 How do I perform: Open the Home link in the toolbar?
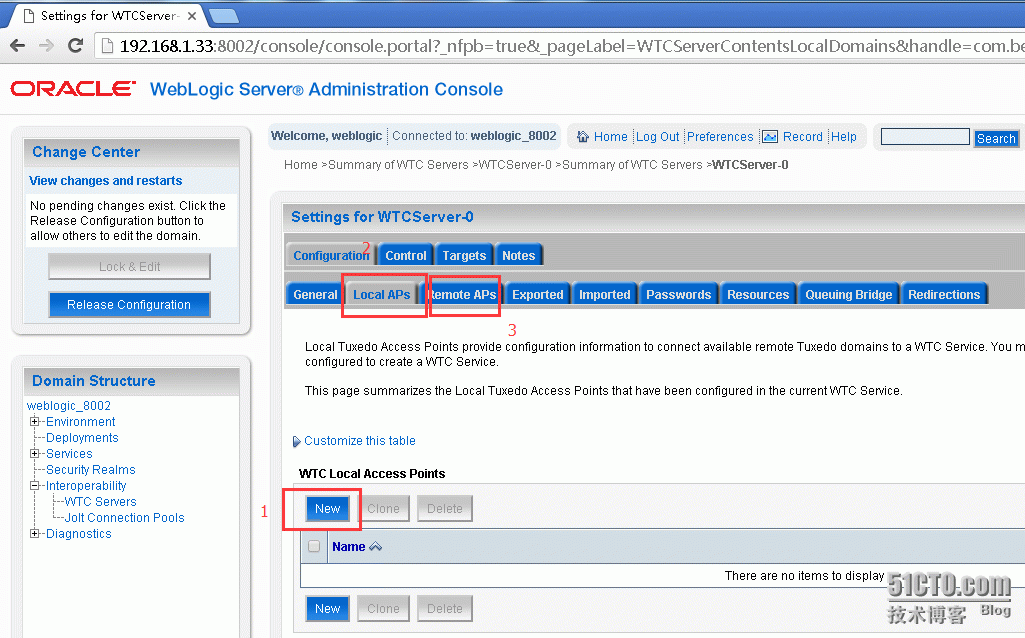611,137
